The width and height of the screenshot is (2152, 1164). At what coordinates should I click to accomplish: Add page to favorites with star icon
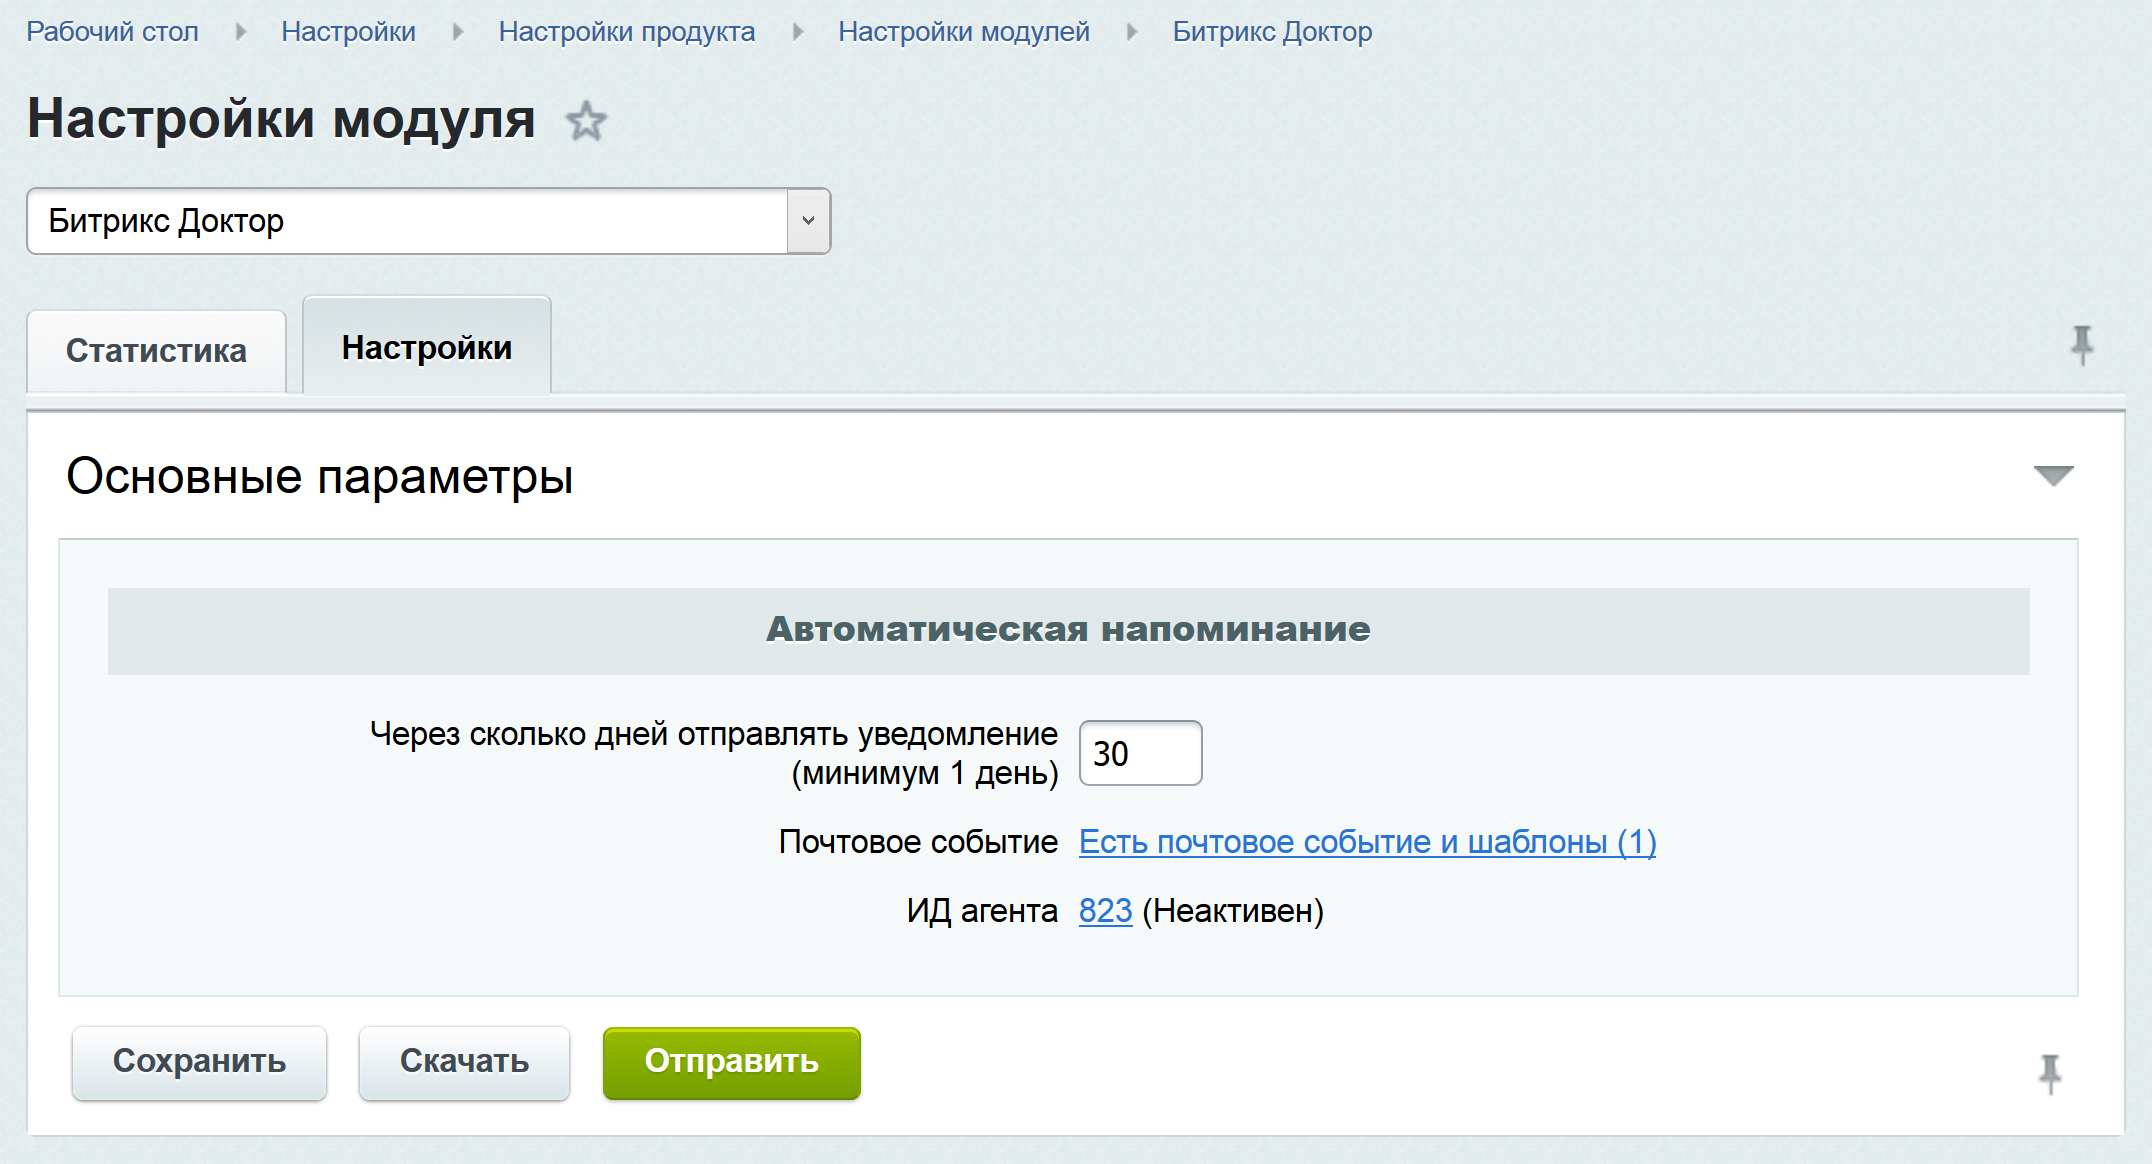(x=586, y=122)
